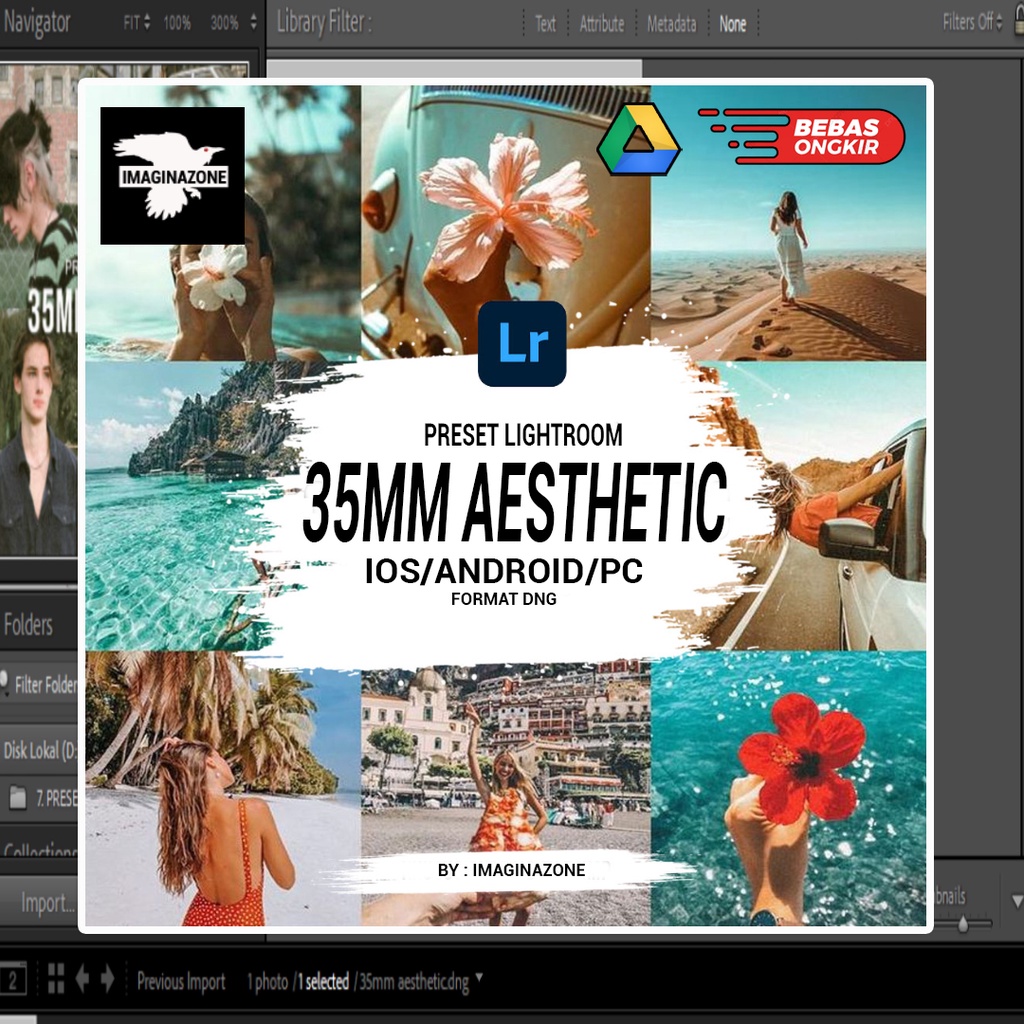The width and height of the screenshot is (1024, 1024).
Task: Set Navigator zoom to 100%
Action: coord(177,24)
